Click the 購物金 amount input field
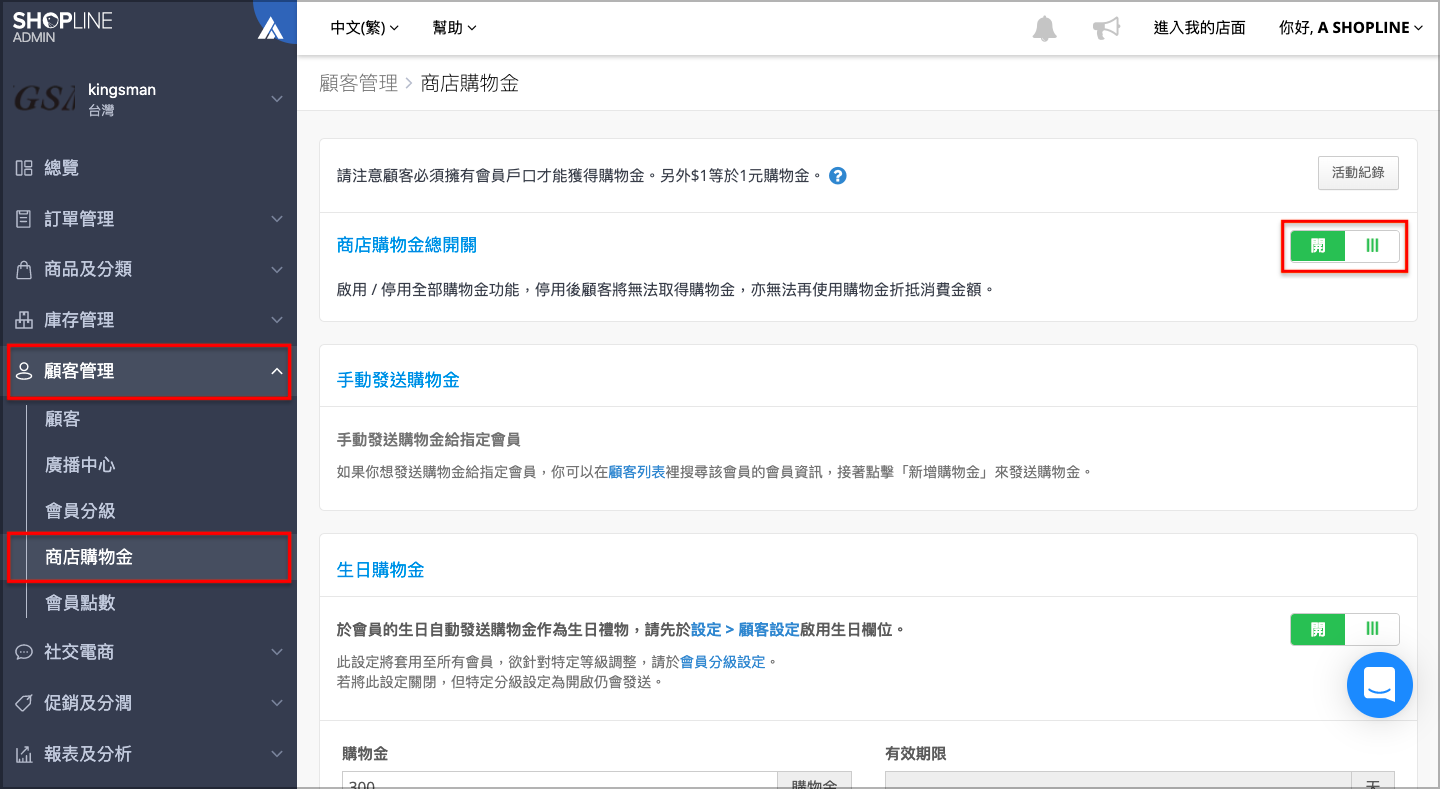Image resolution: width=1440 pixels, height=789 pixels. [x=560, y=780]
